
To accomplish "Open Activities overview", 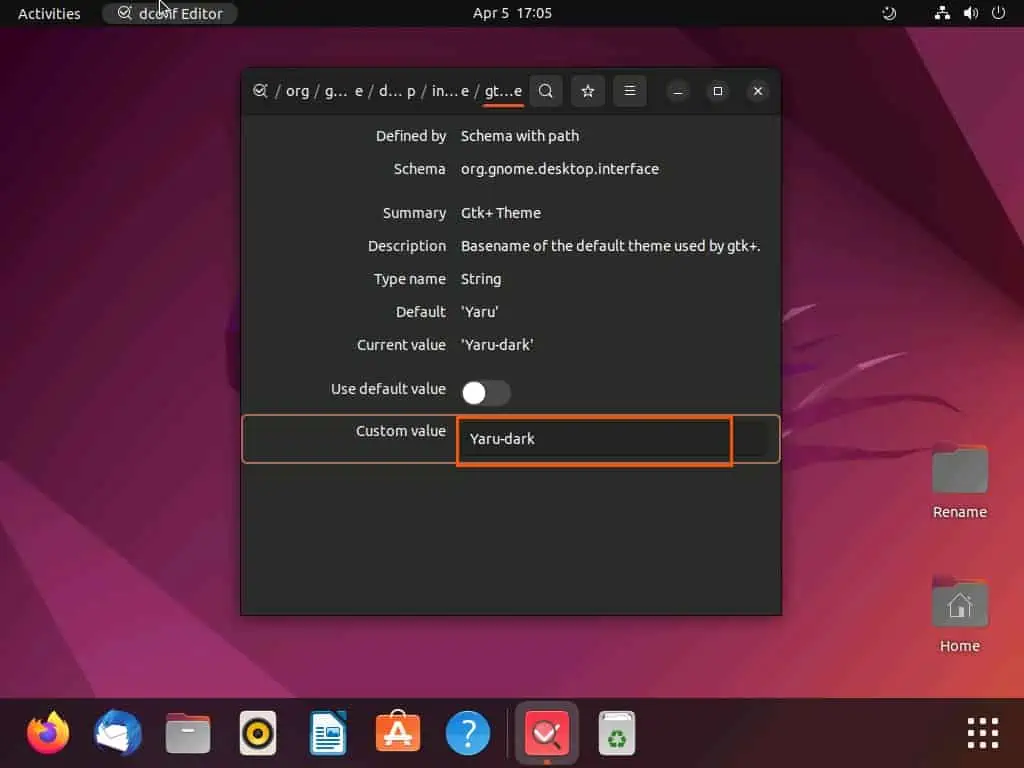I will 49,13.
